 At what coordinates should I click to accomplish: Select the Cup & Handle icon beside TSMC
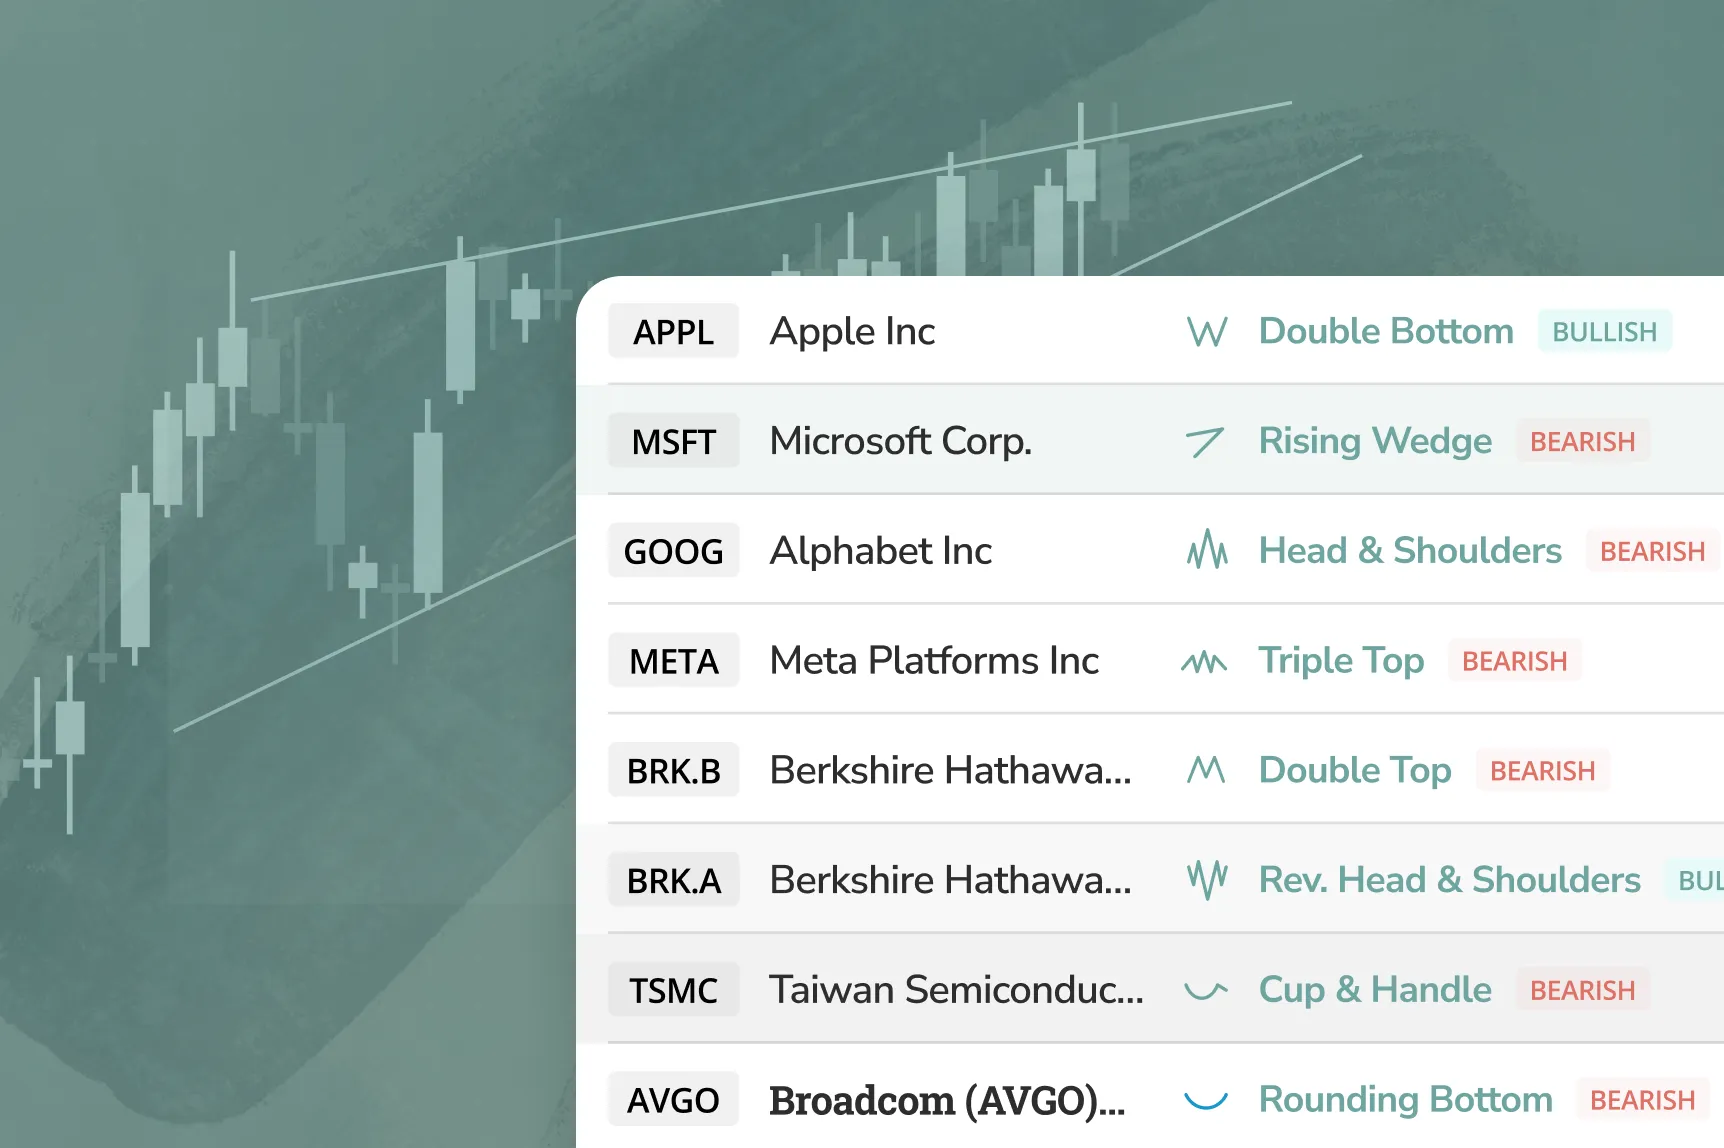pyautogui.click(x=1204, y=990)
